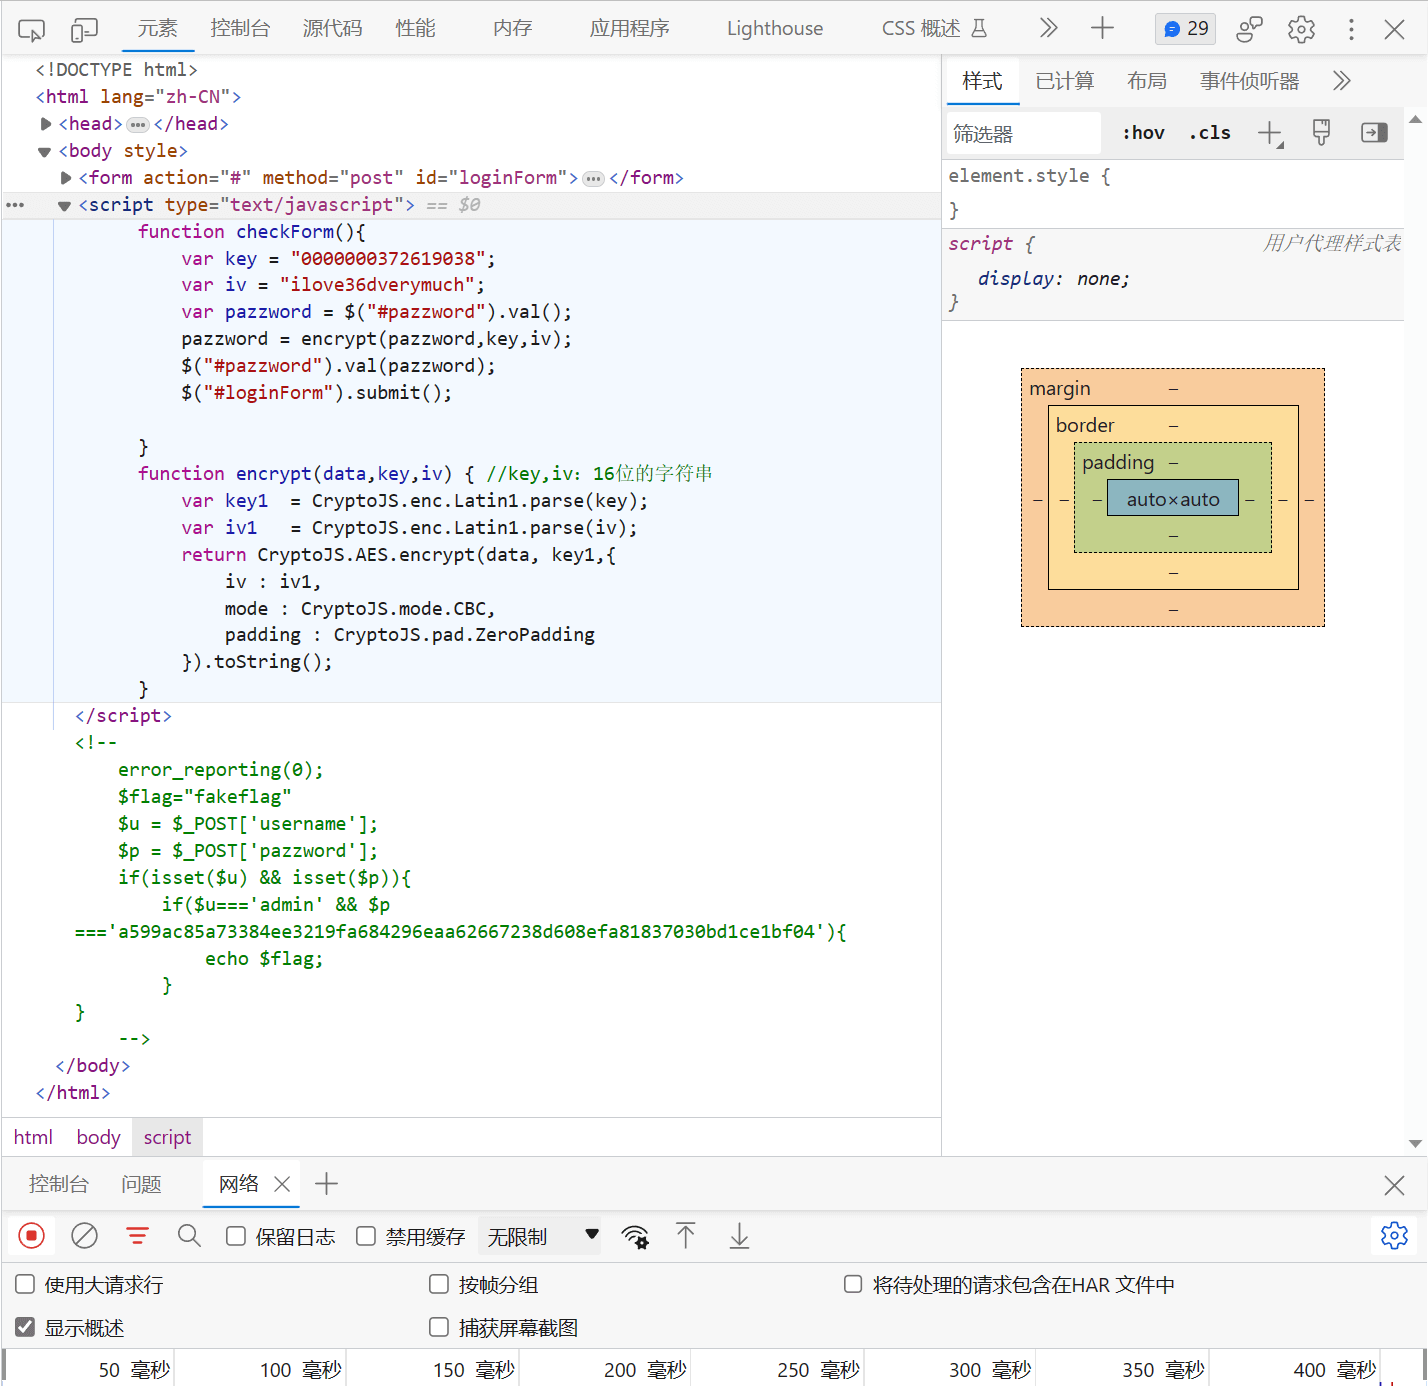Switch drawer to 问题 tab
Image resolution: width=1428 pixels, height=1386 pixels.
click(141, 1184)
